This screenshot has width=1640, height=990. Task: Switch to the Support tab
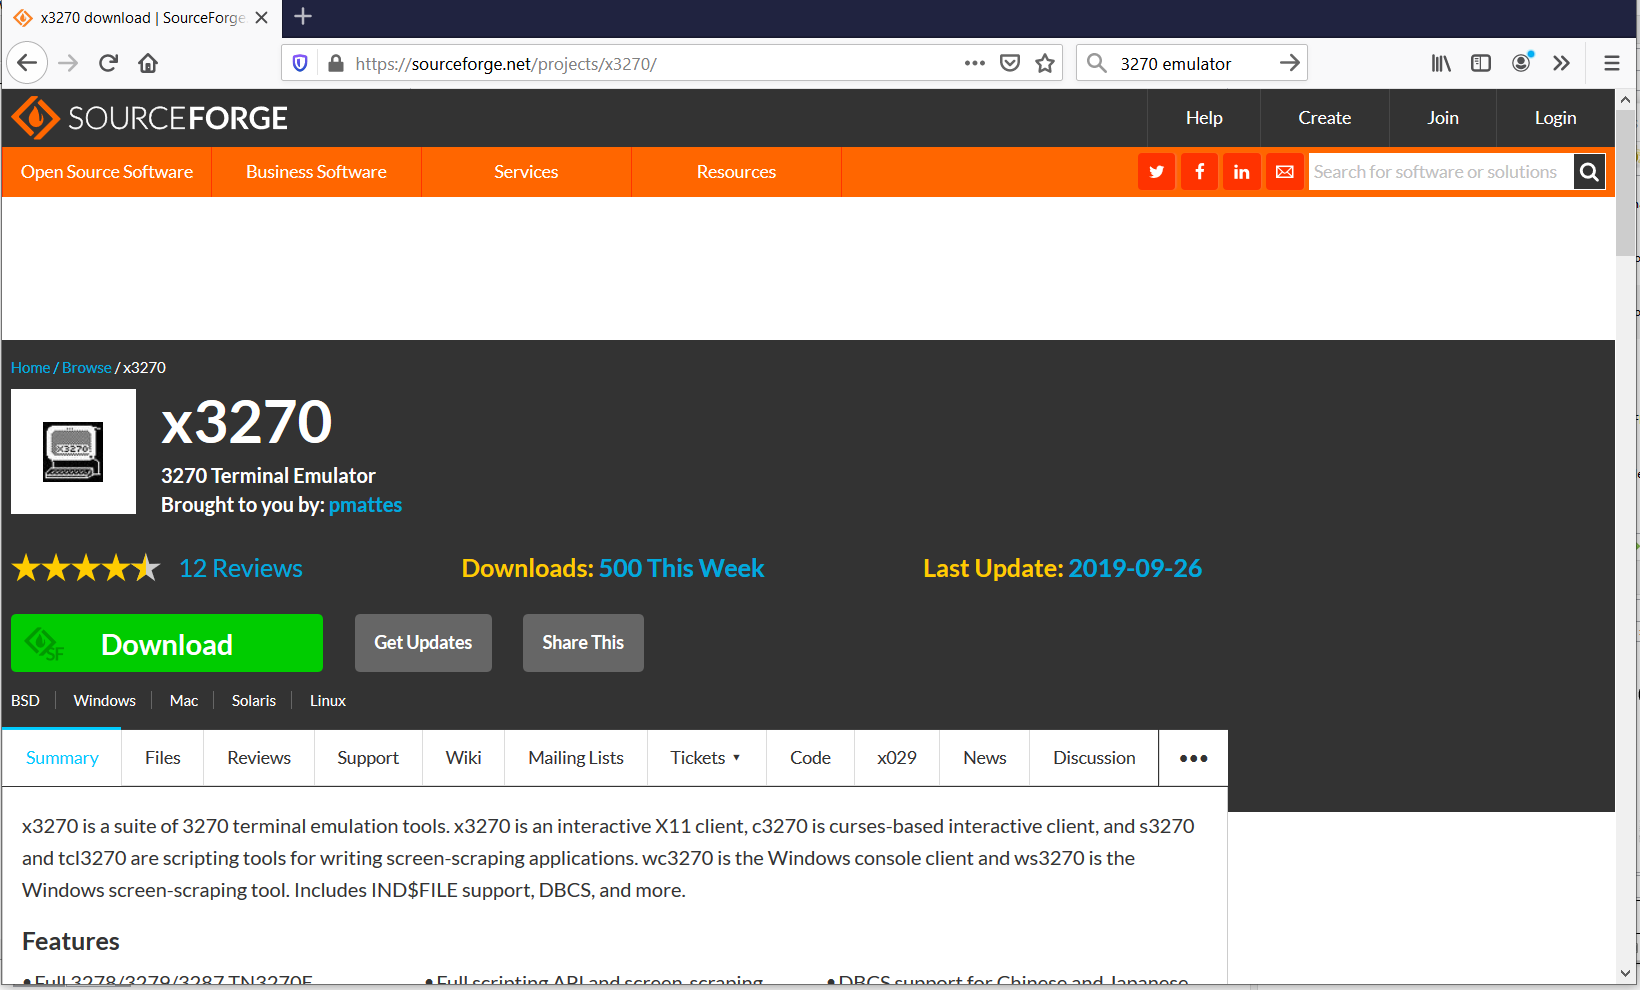[x=368, y=758]
